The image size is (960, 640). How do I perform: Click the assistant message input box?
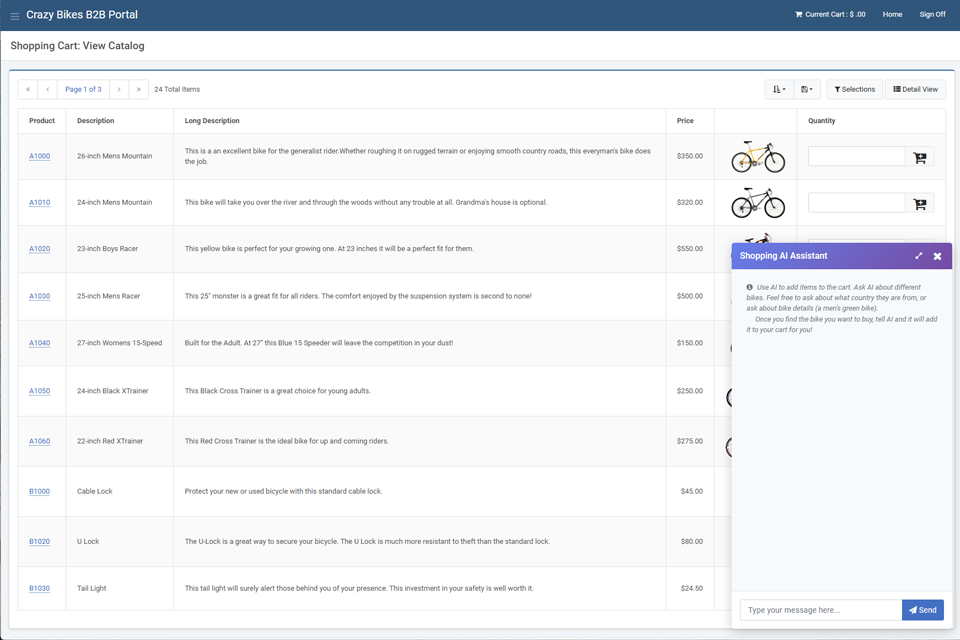point(818,609)
